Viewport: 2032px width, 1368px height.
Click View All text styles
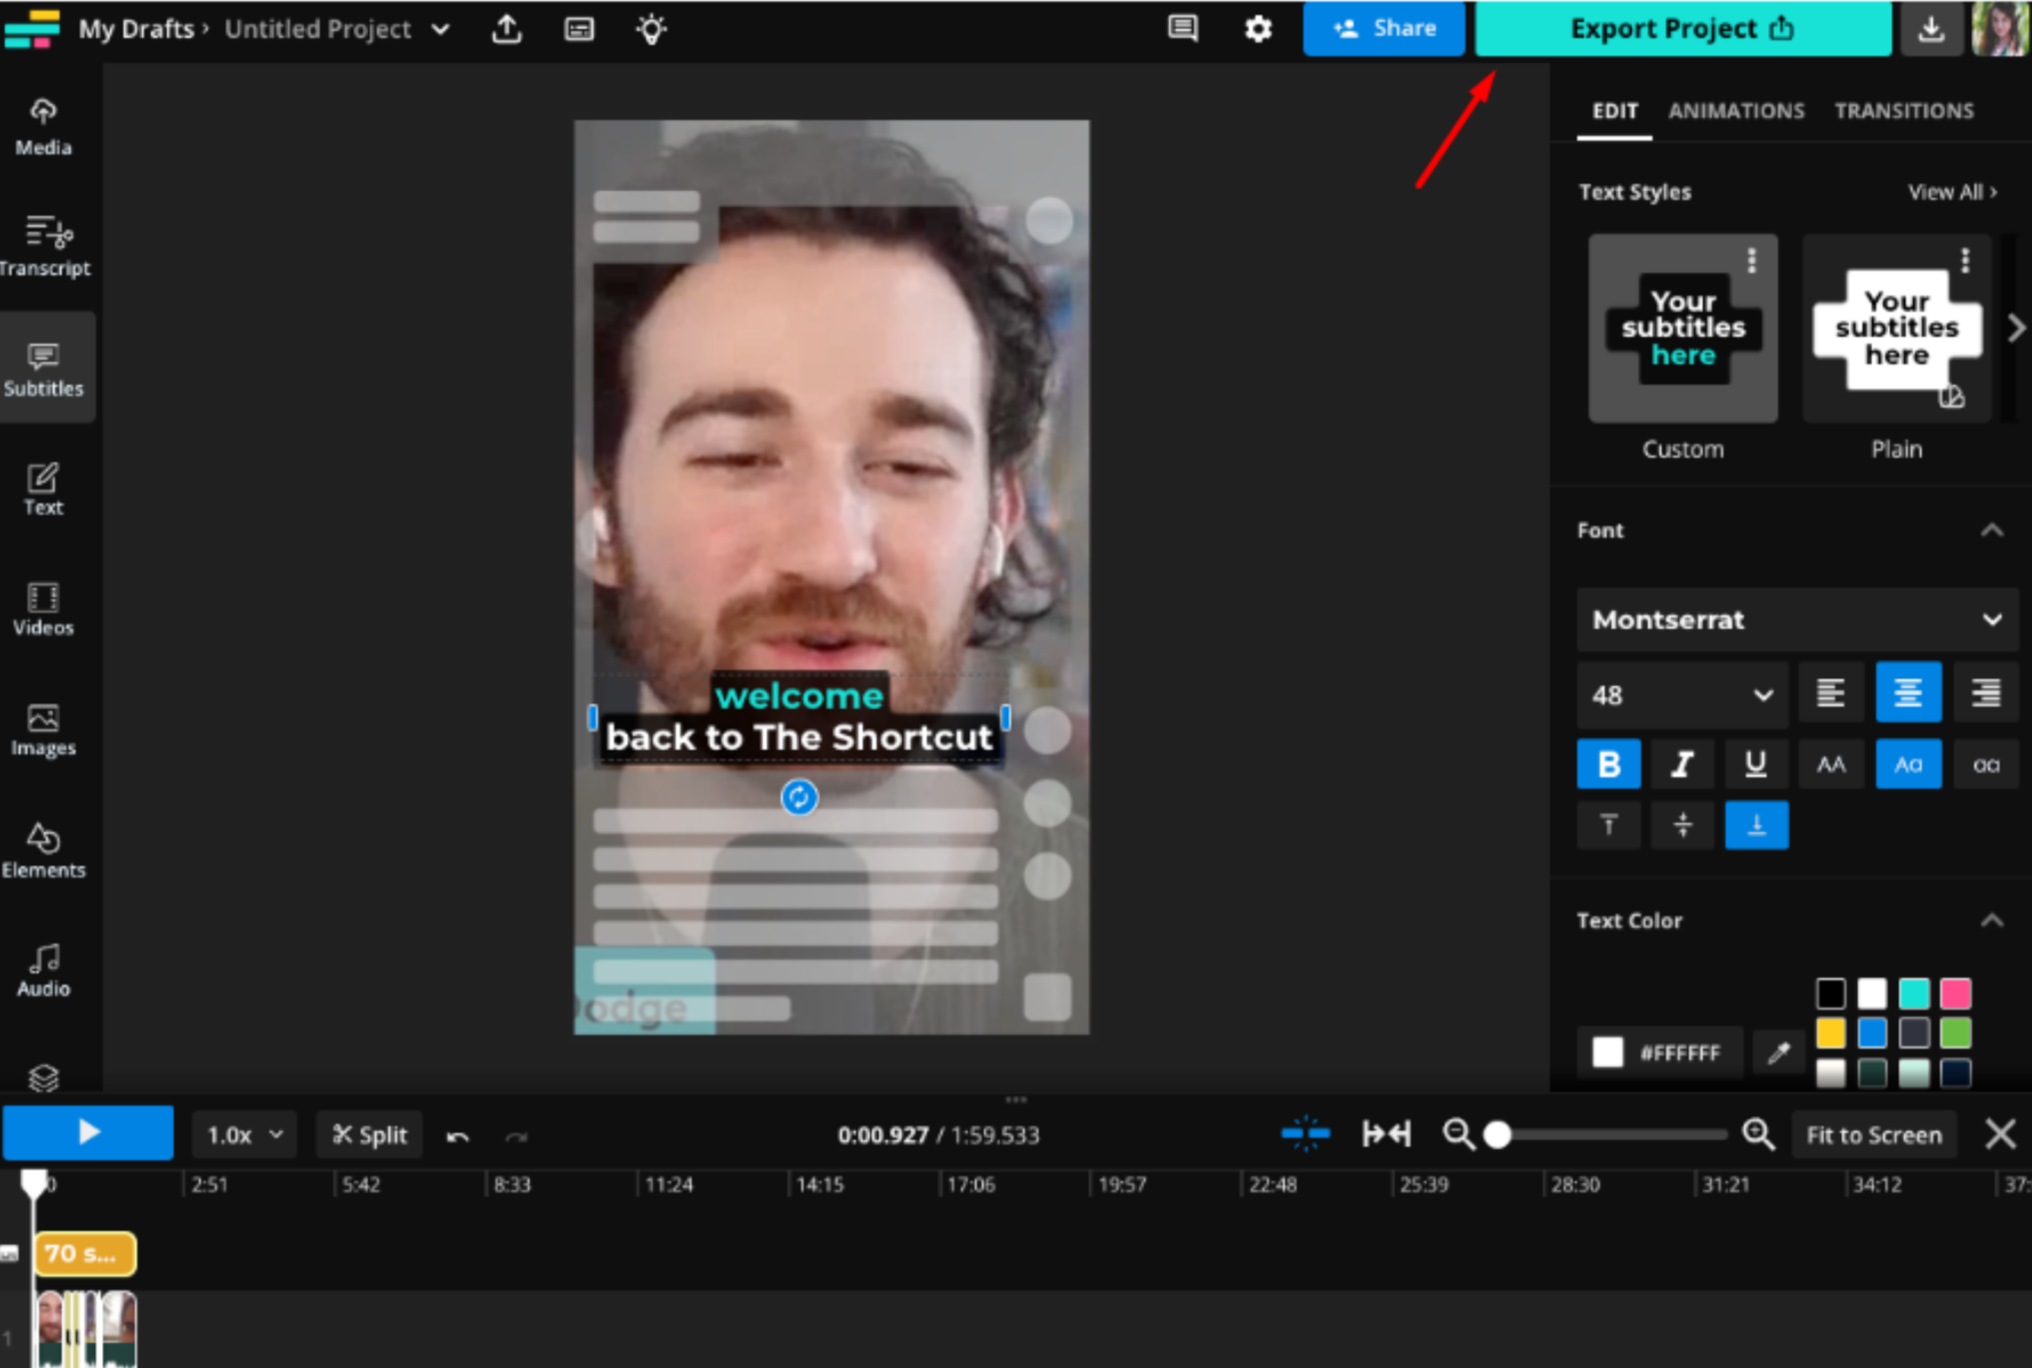point(1950,191)
